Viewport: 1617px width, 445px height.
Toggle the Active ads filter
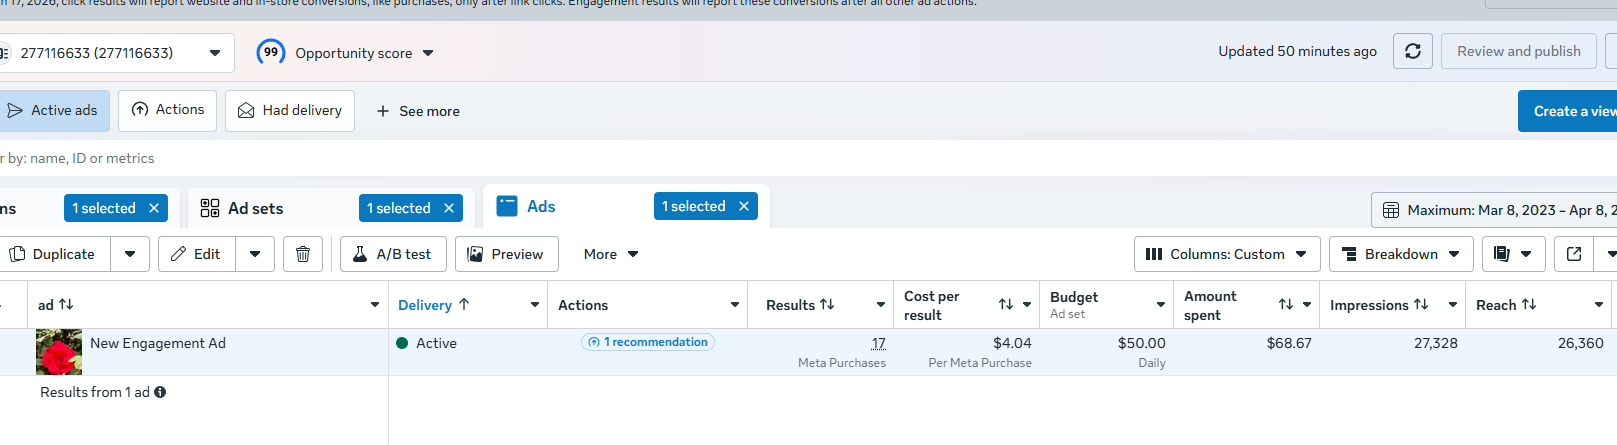pyautogui.click(x=53, y=110)
